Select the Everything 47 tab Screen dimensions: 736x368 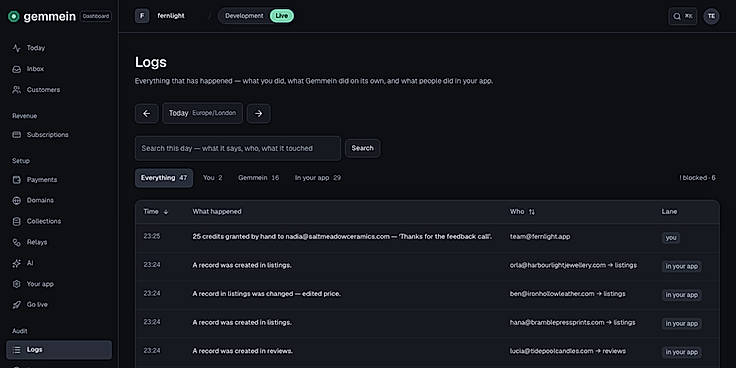pyautogui.click(x=164, y=178)
